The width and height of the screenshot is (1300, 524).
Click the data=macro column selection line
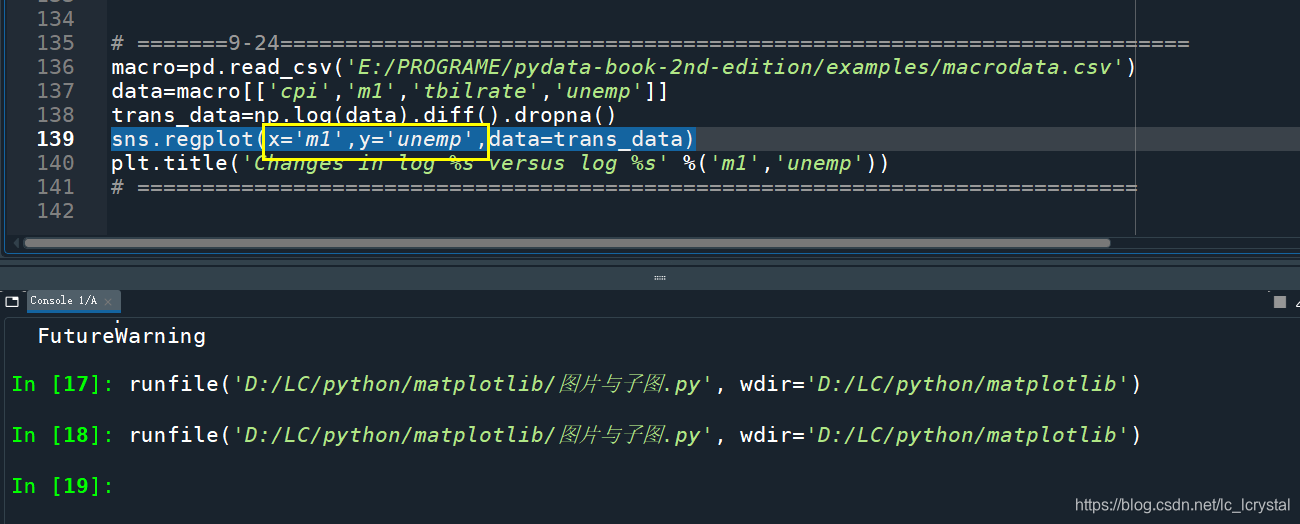(x=390, y=91)
